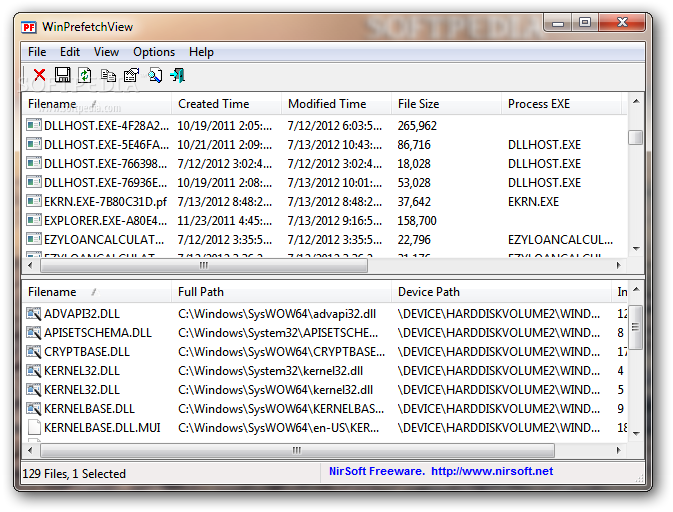Open the Help menu
Viewport: 673px width, 512px height.
click(x=201, y=52)
